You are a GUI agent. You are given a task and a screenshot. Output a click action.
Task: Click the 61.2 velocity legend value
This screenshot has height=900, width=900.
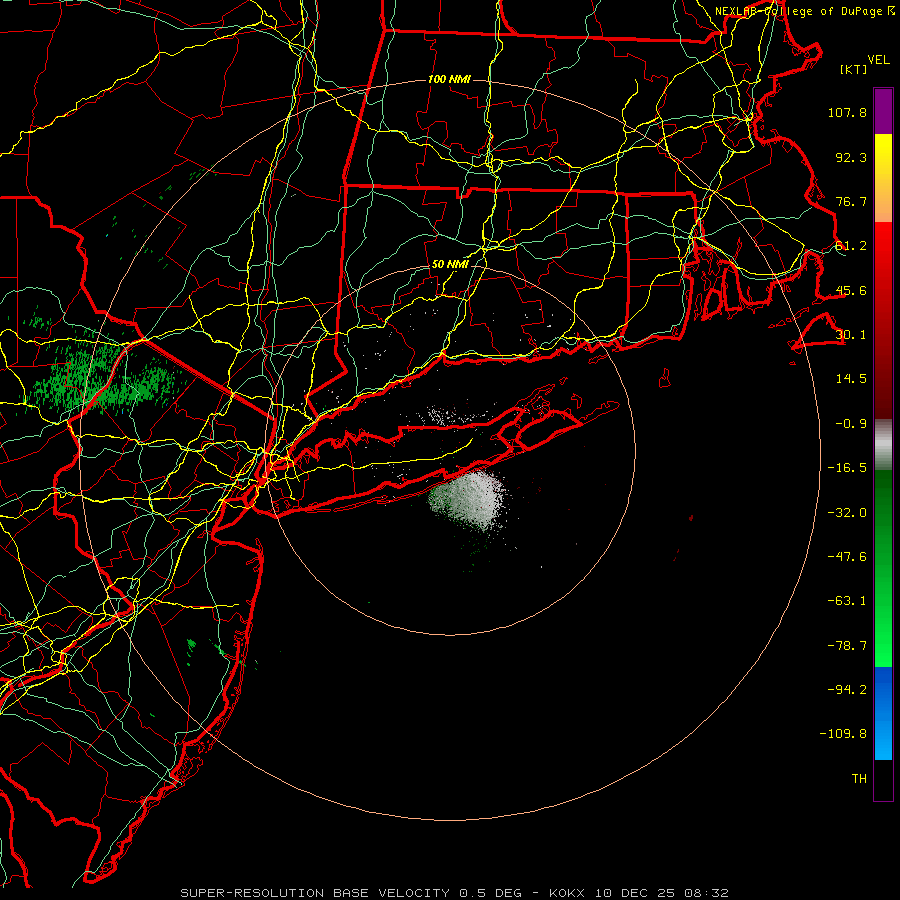pos(851,246)
